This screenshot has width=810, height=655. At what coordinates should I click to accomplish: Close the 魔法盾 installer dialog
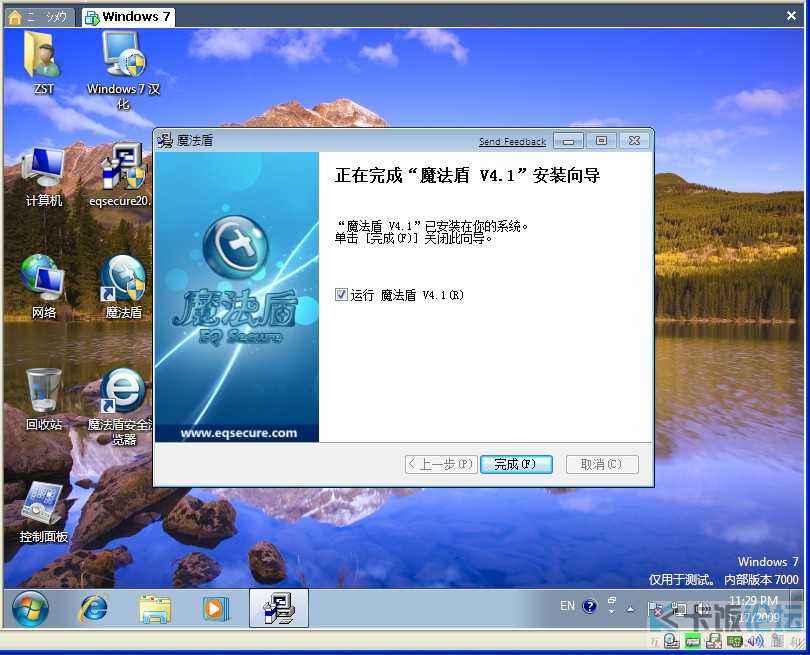[634, 141]
